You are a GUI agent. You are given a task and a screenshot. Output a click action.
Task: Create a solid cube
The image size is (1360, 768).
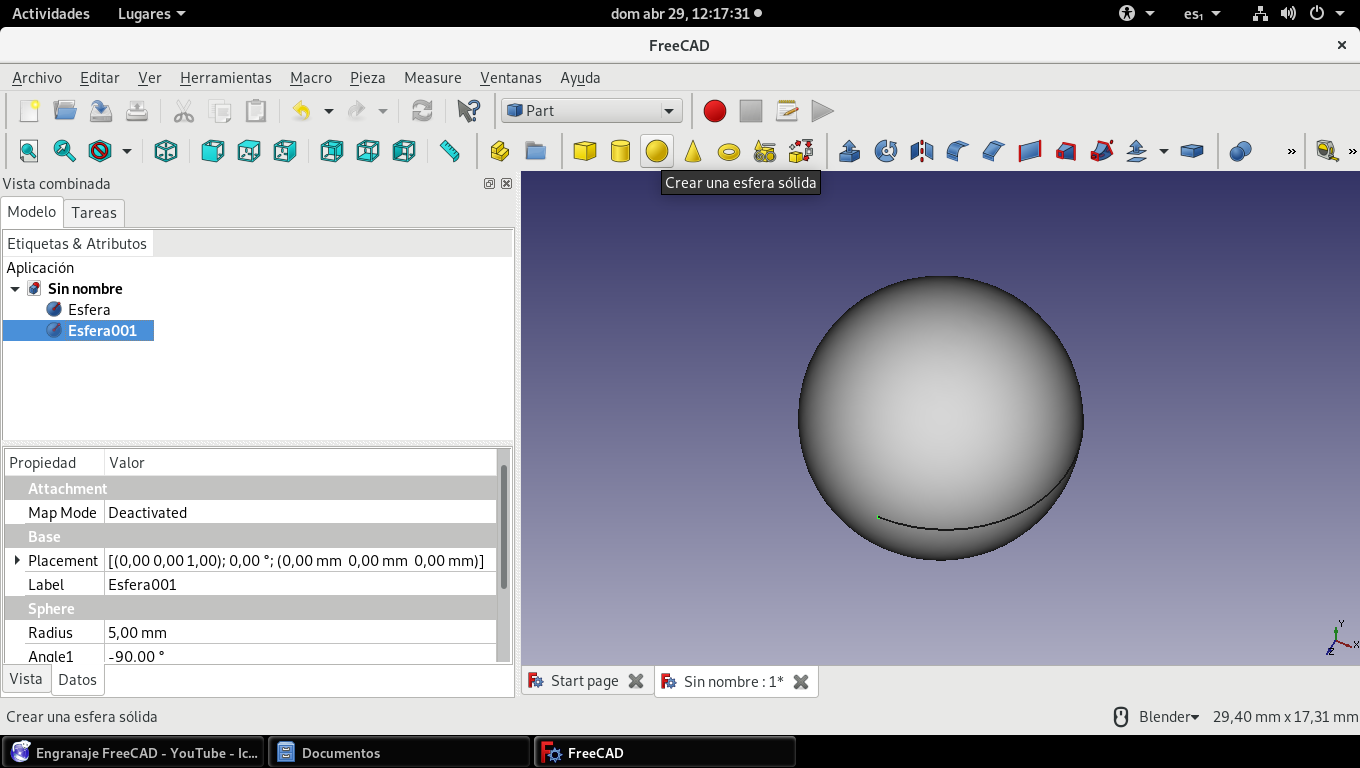click(x=585, y=151)
